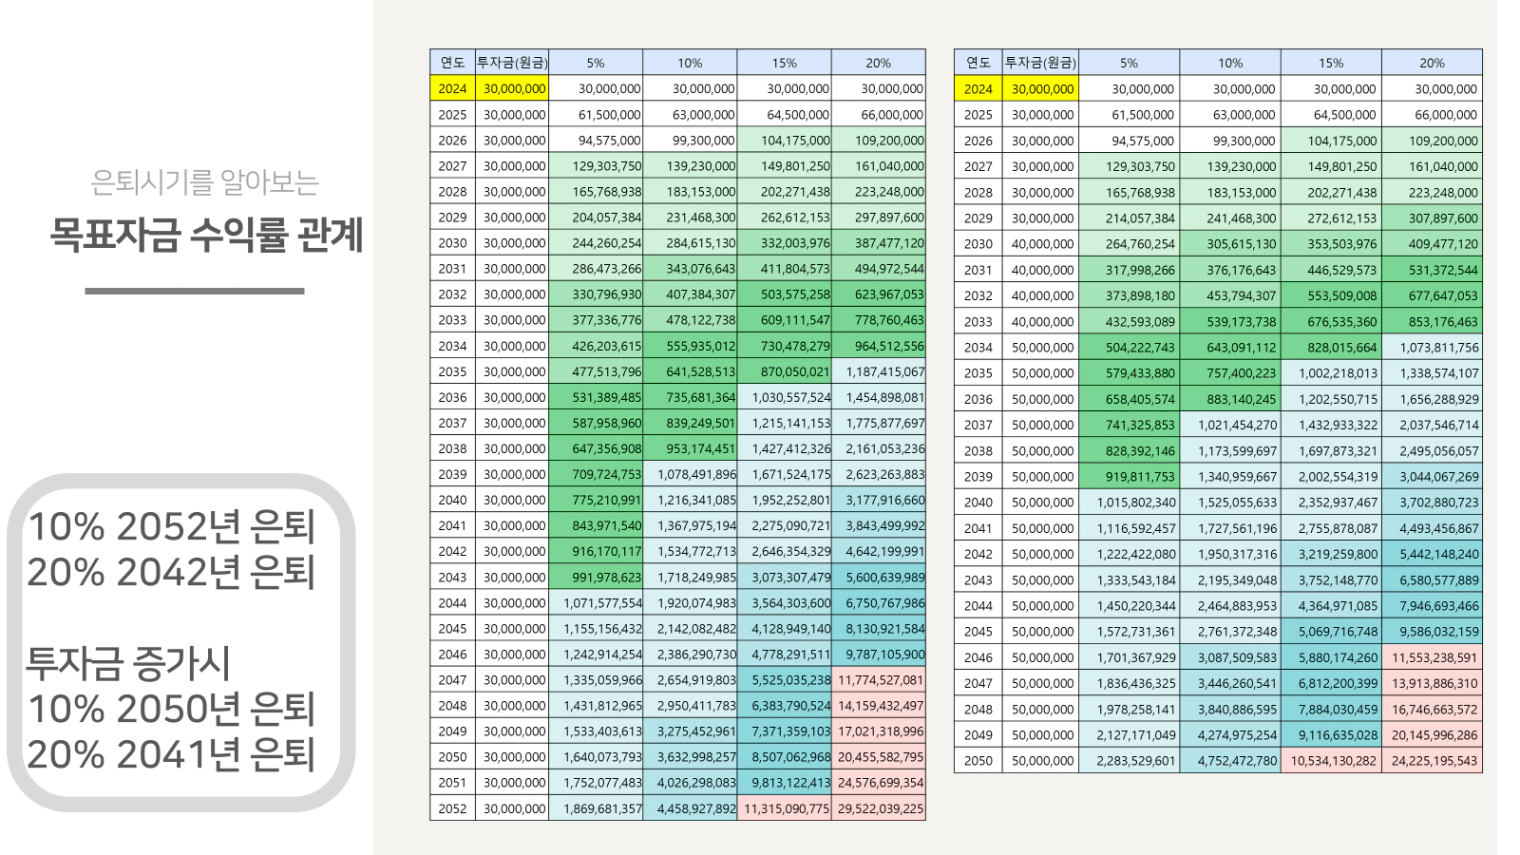Click the value 1,671,524,175
Viewport: 1520px width, 855px height.
click(784, 474)
